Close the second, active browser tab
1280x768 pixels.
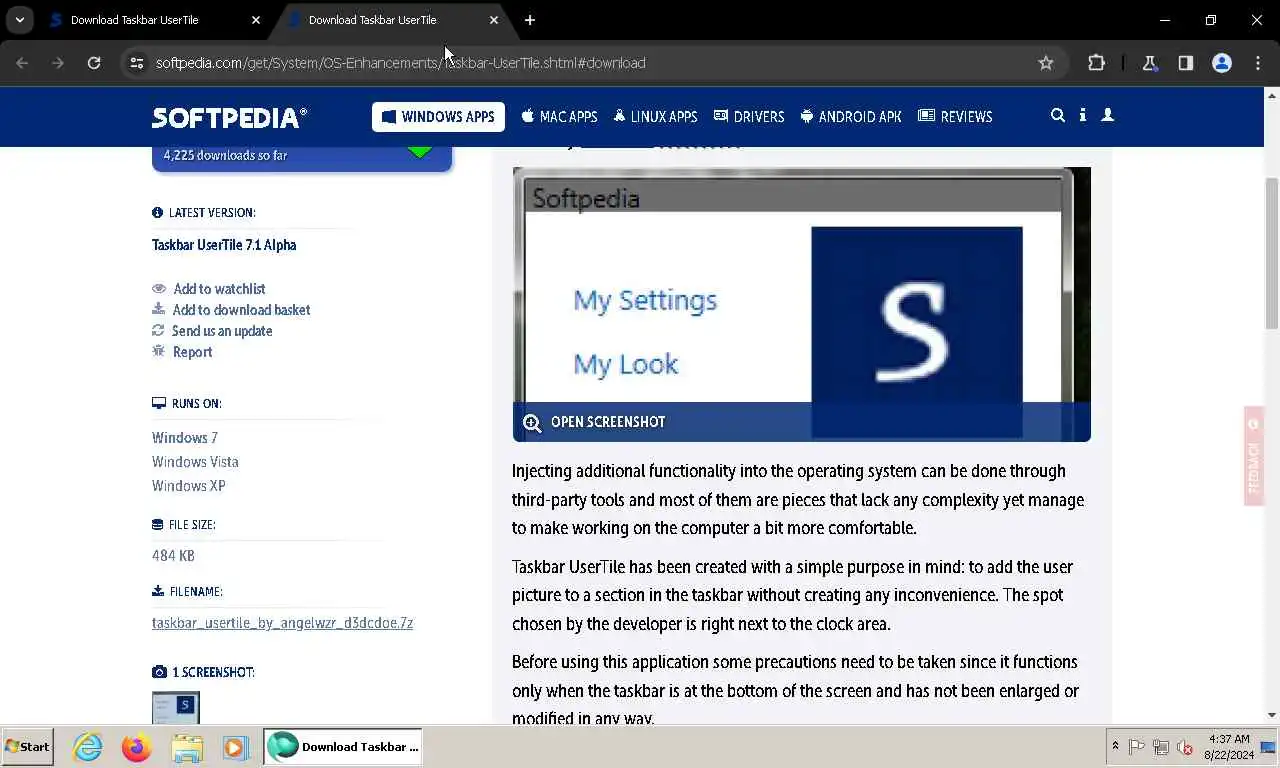(494, 20)
